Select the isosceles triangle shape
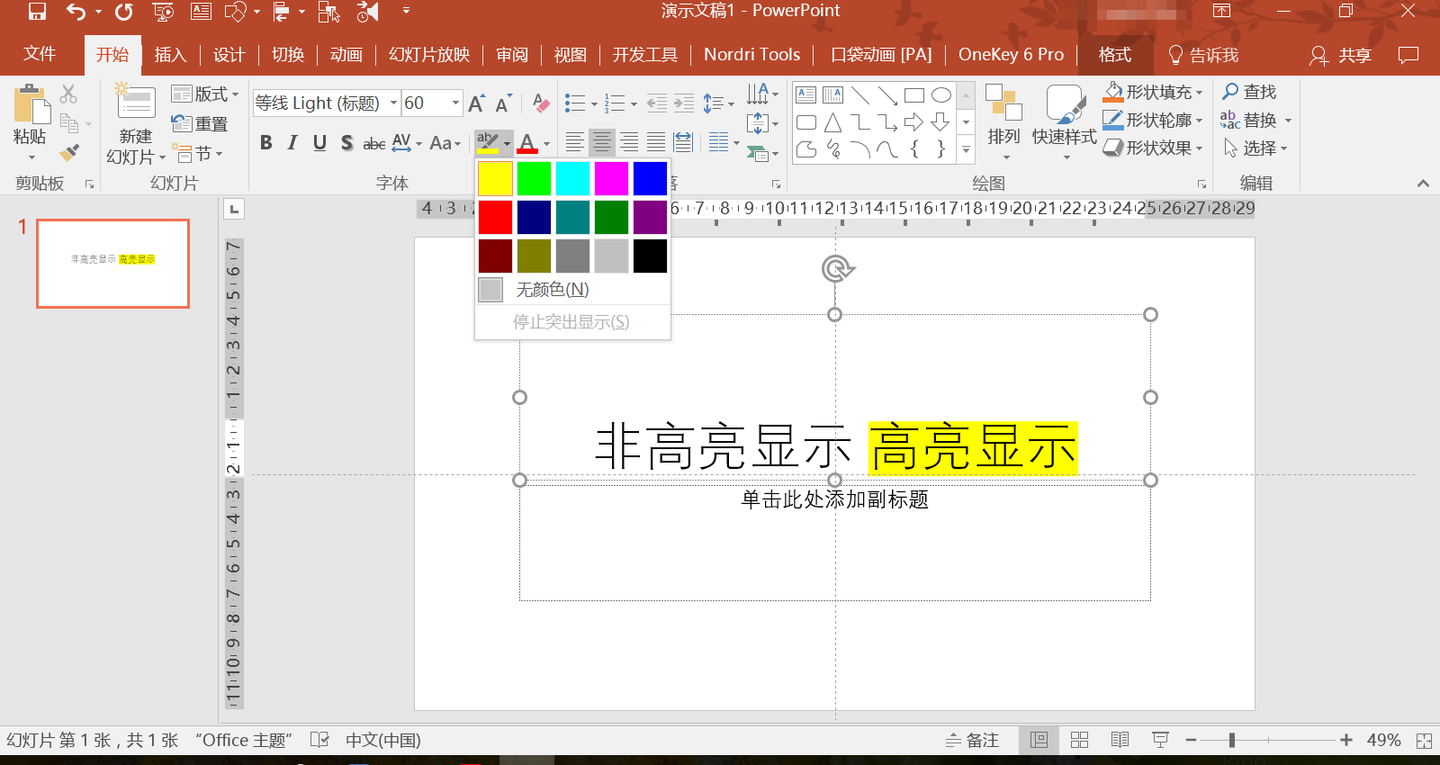Screen dimensions: 1440x765 tap(833, 123)
